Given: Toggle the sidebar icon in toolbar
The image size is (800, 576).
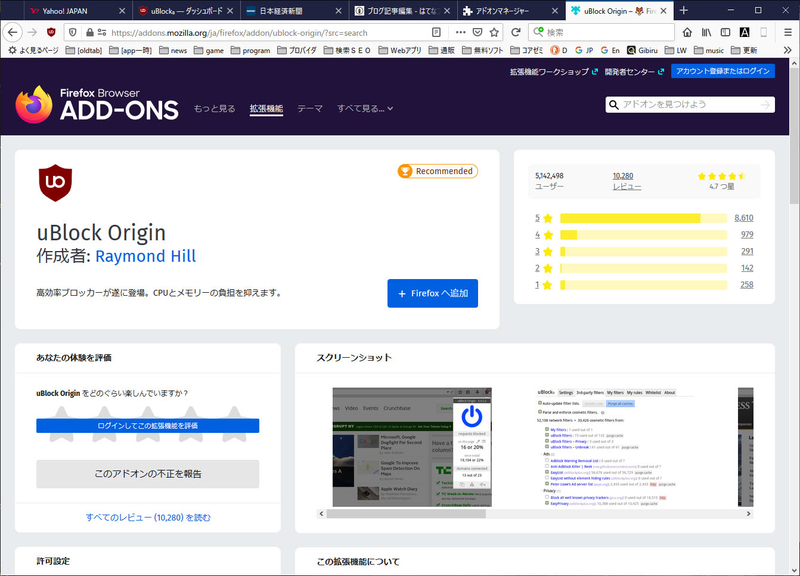Looking at the screenshot, I should pos(725,32).
